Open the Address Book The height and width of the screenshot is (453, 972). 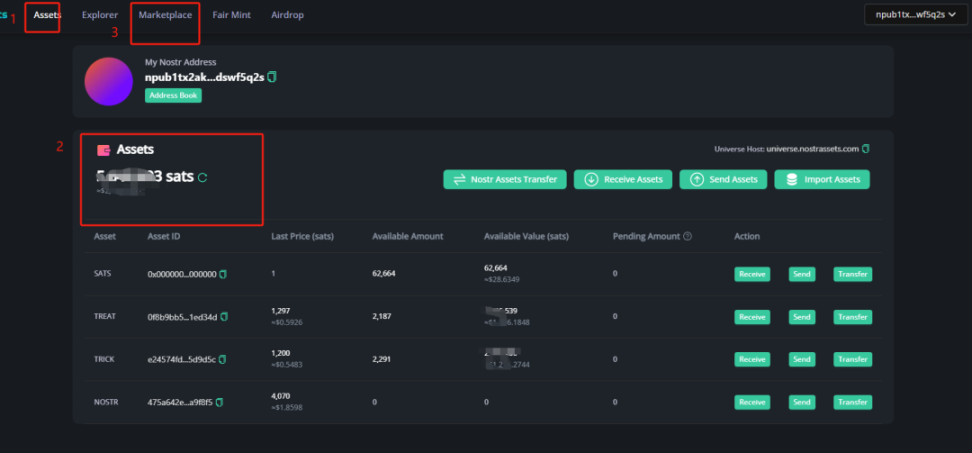click(173, 96)
